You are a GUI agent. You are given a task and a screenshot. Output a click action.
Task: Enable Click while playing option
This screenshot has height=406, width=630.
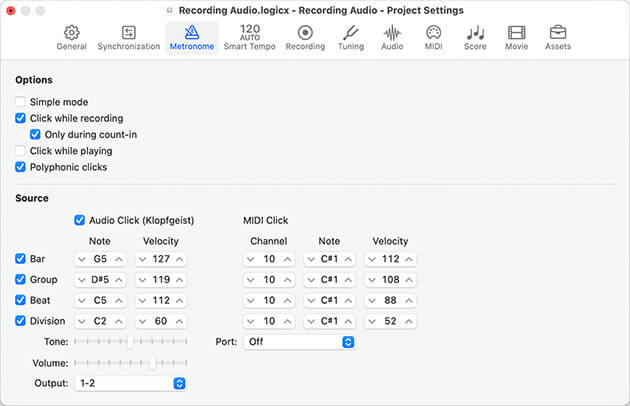click(x=21, y=151)
